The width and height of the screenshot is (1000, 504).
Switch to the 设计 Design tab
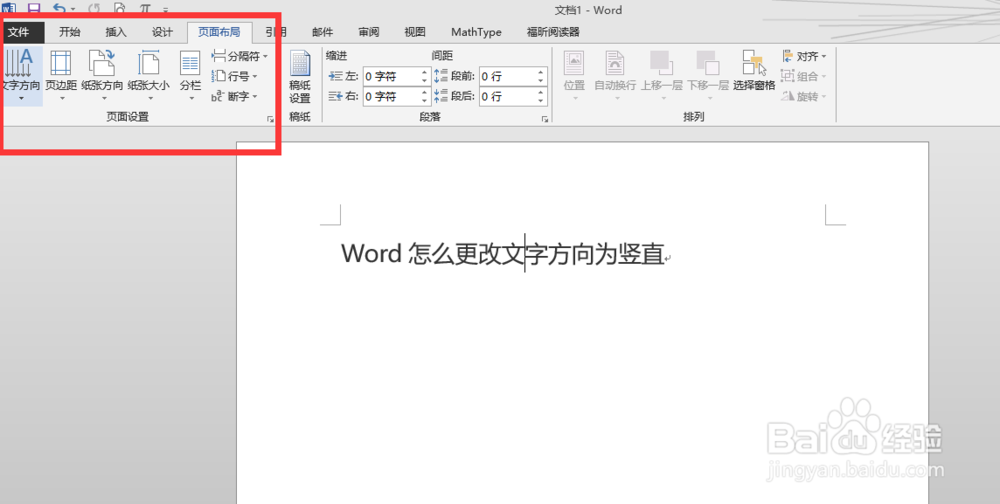[162, 32]
